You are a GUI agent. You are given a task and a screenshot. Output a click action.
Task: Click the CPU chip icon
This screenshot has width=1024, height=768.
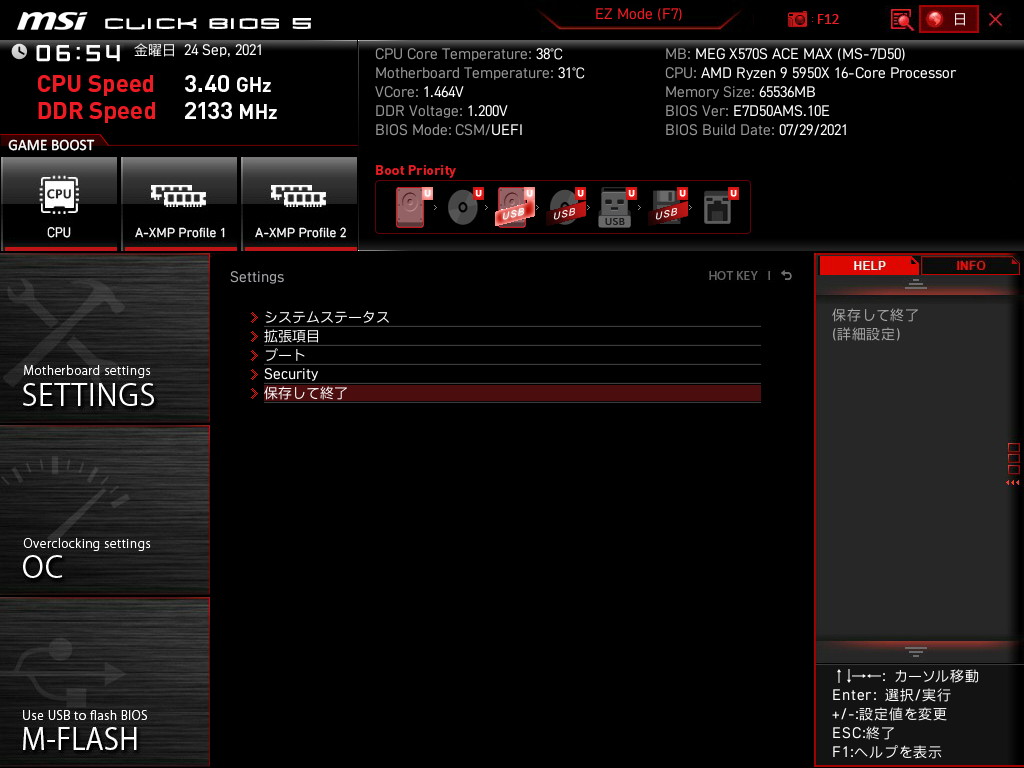pyautogui.click(x=59, y=195)
